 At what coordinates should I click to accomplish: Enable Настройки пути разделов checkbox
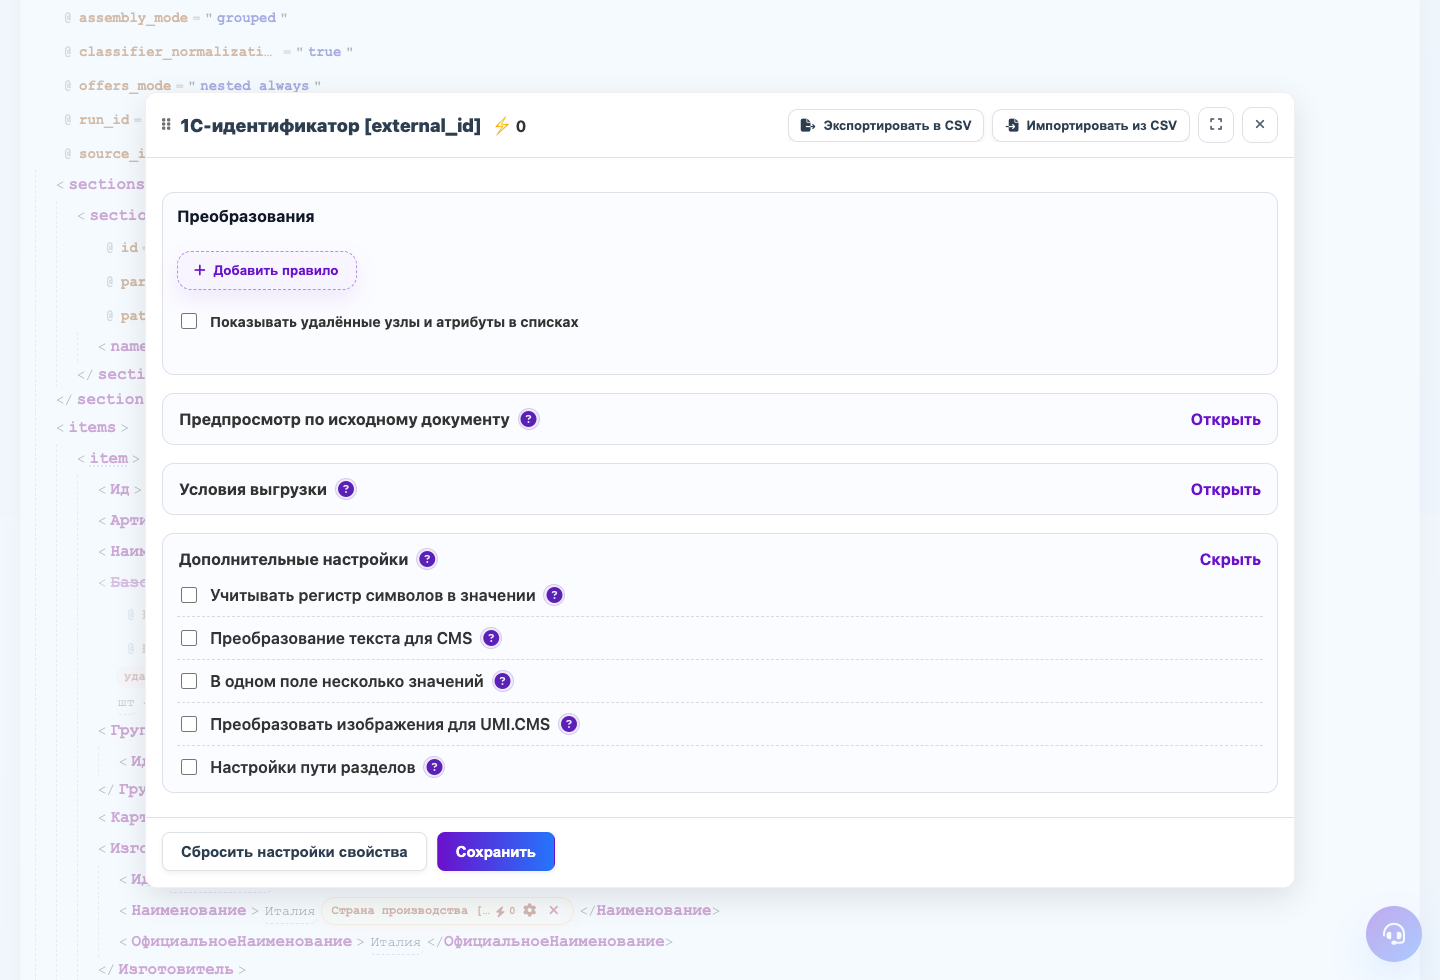[189, 767]
